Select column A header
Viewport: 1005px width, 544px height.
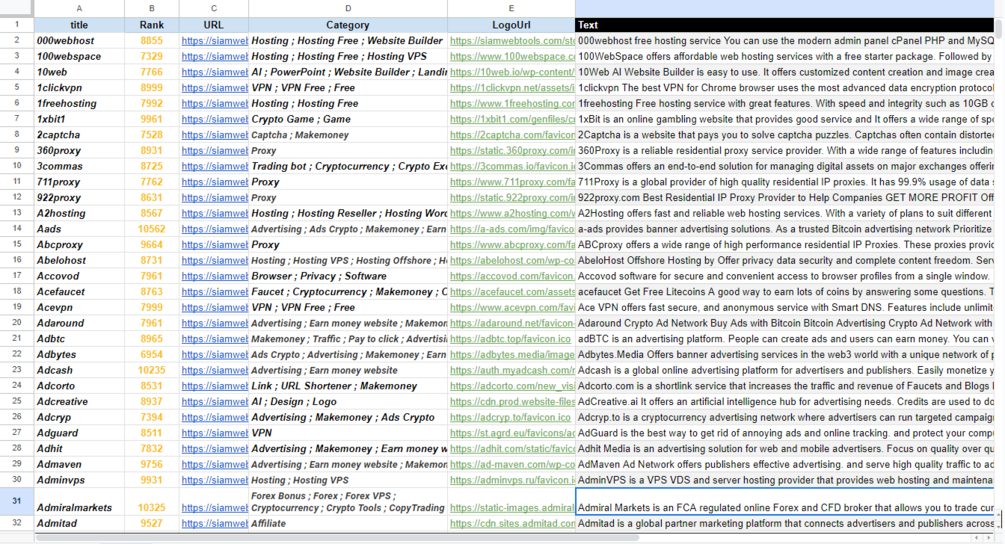[x=79, y=8]
